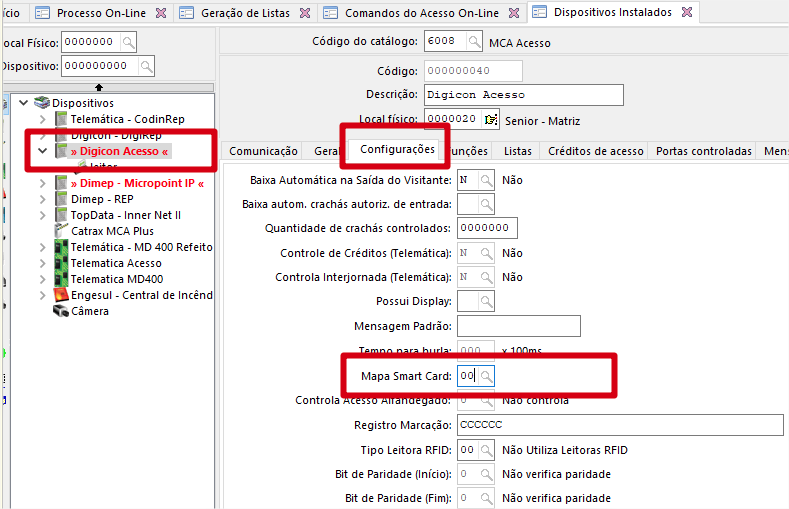
Task: Edit the Mensagem Padrão field
Action: click(519, 326)
